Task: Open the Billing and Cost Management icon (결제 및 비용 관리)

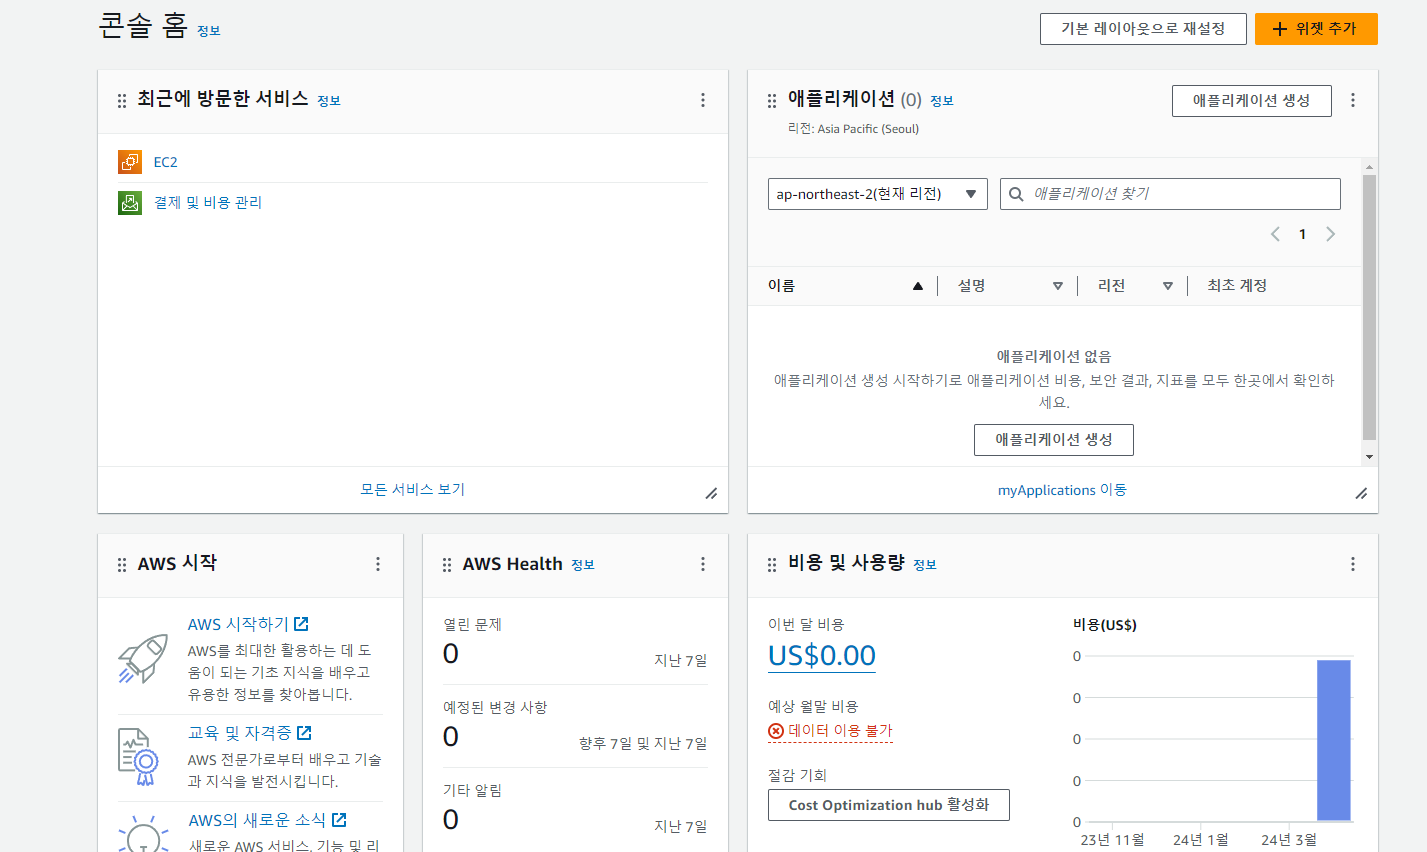Action: [x=130, y=203]
